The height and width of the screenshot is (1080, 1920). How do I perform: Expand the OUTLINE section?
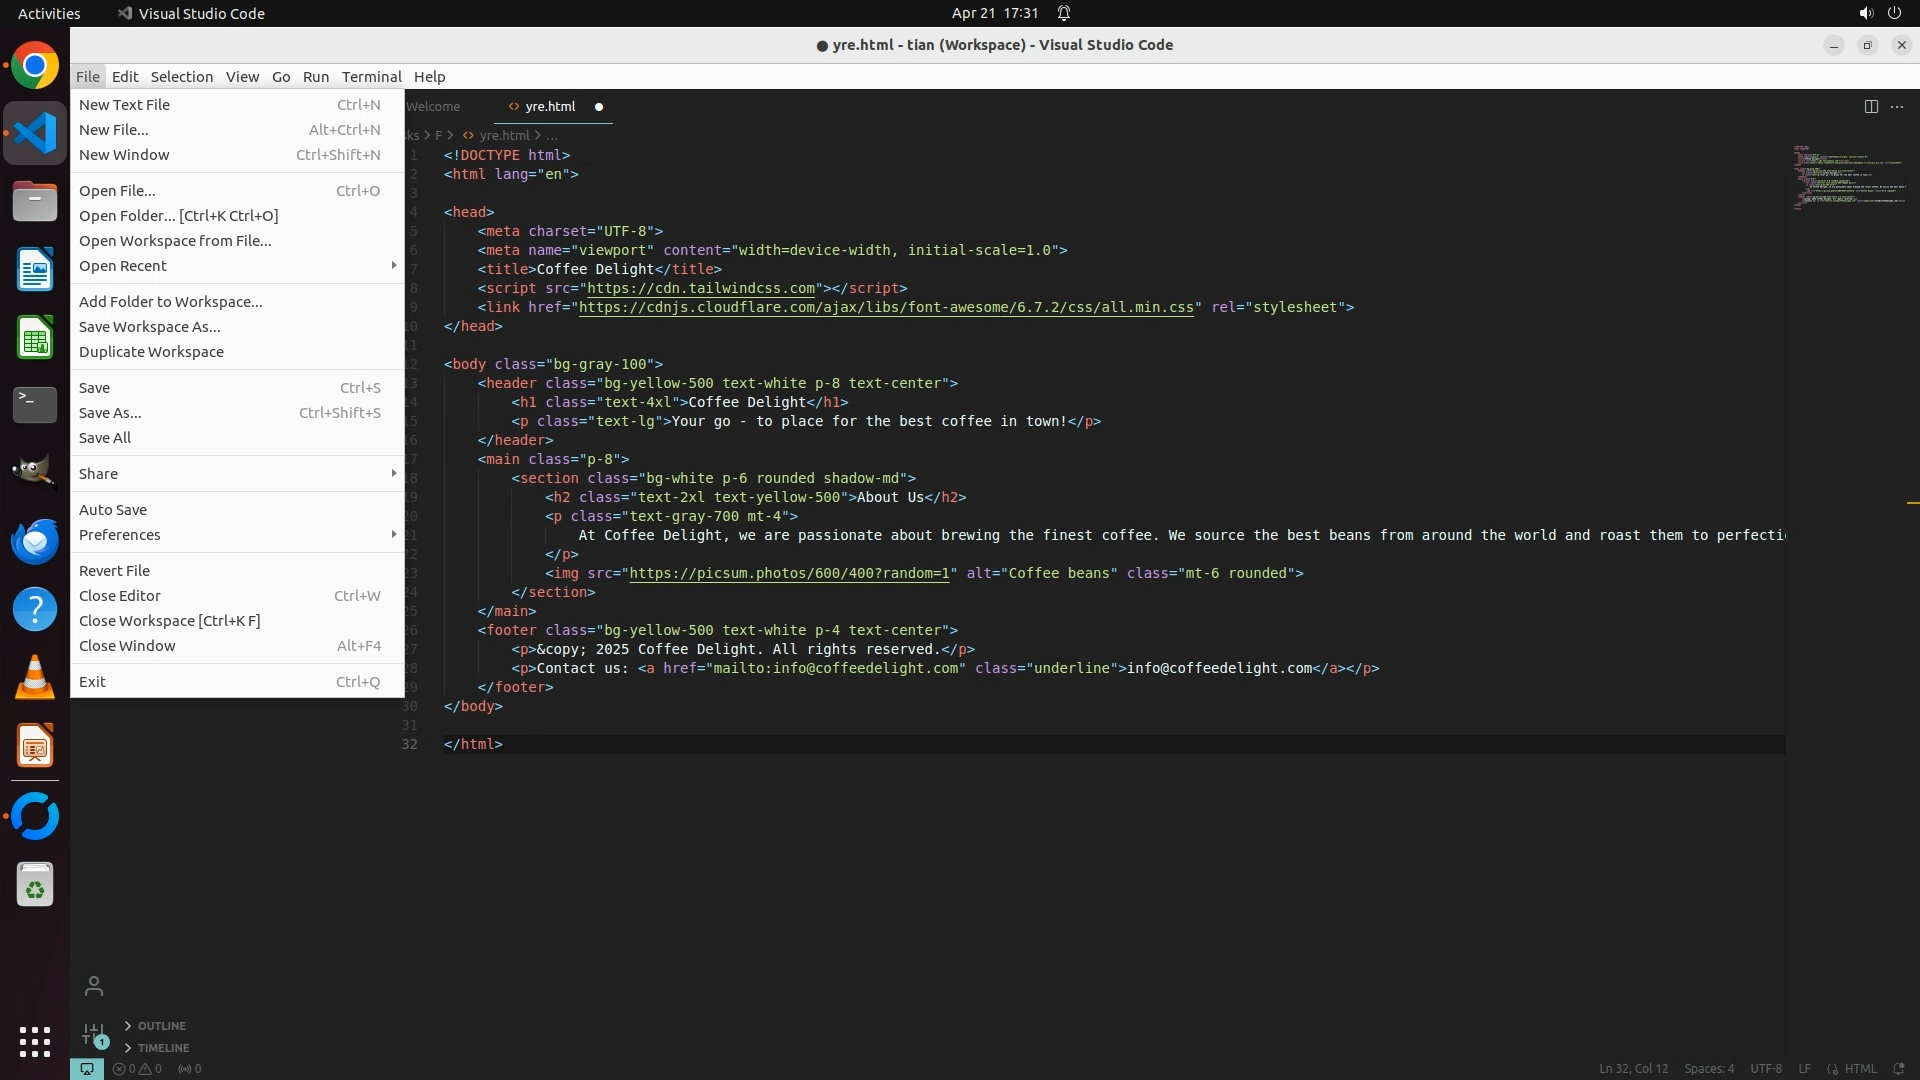click(x=161, y=1026)
